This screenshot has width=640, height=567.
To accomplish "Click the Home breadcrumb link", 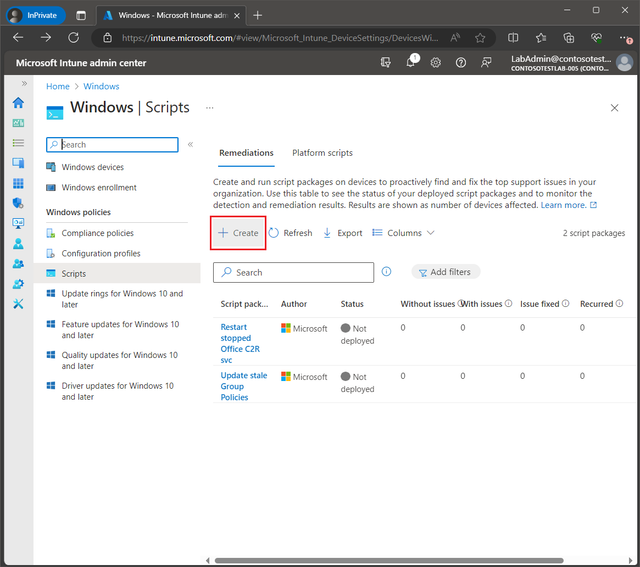I will (58, 87).
